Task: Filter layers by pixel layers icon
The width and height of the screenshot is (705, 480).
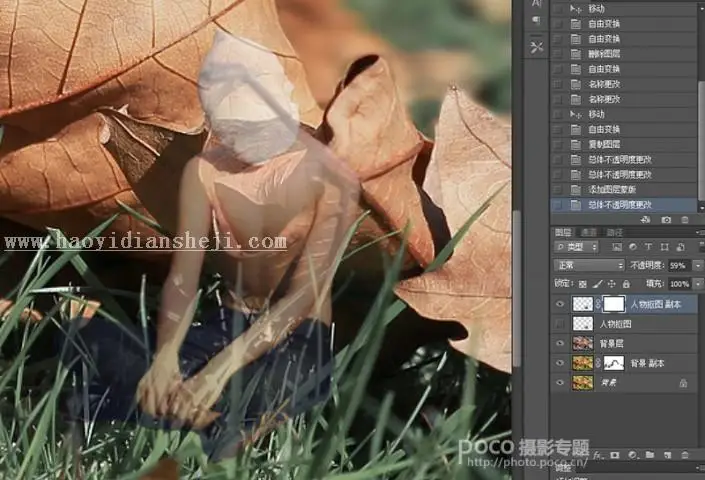Action: (617, 247)
